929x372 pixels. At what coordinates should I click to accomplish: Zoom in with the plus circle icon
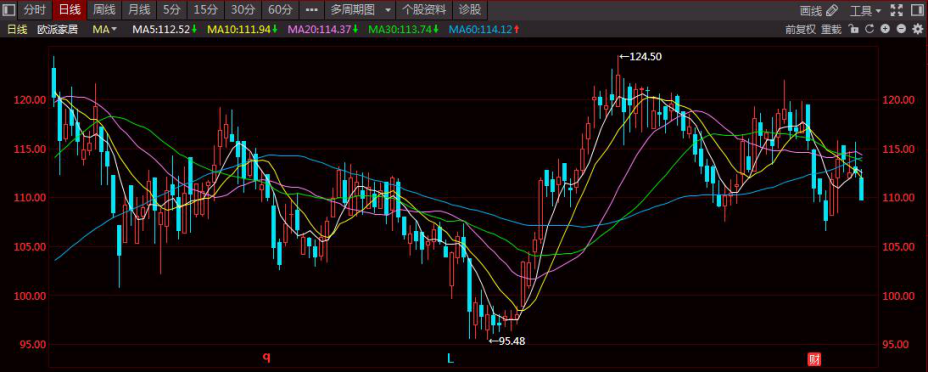[885, 29]
